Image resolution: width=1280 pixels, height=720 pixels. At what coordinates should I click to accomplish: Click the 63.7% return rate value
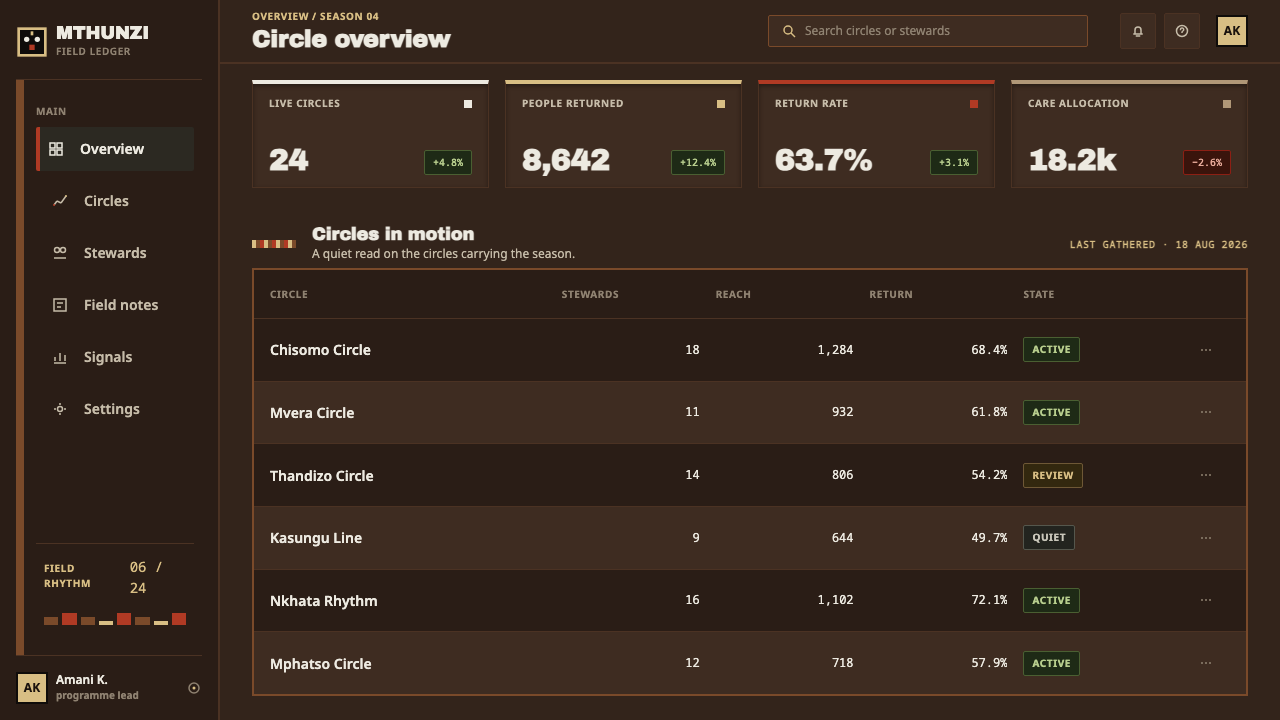(823, 160)
